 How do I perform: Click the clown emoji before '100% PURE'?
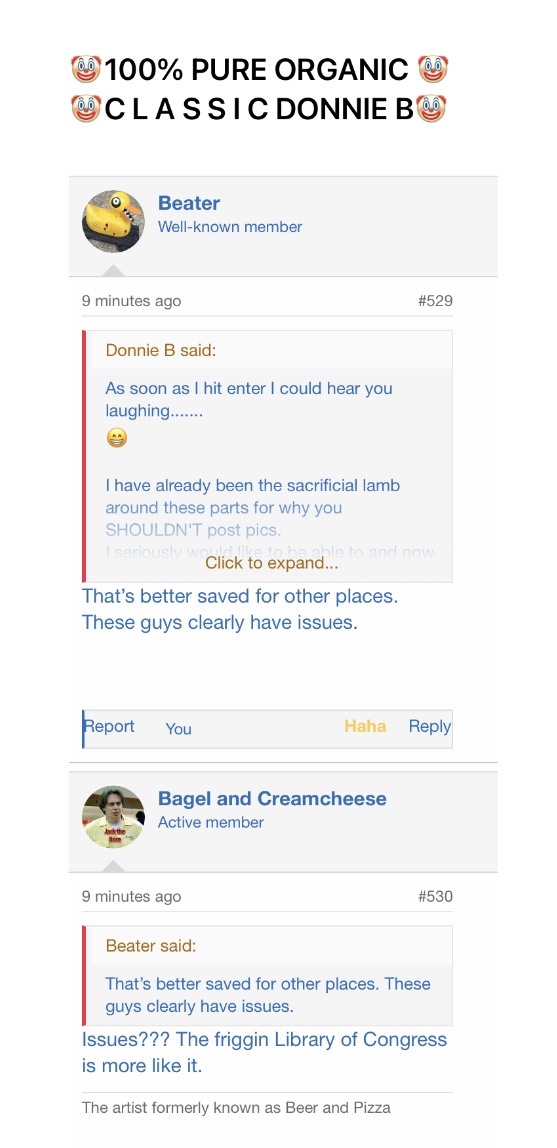pos(86,70)
